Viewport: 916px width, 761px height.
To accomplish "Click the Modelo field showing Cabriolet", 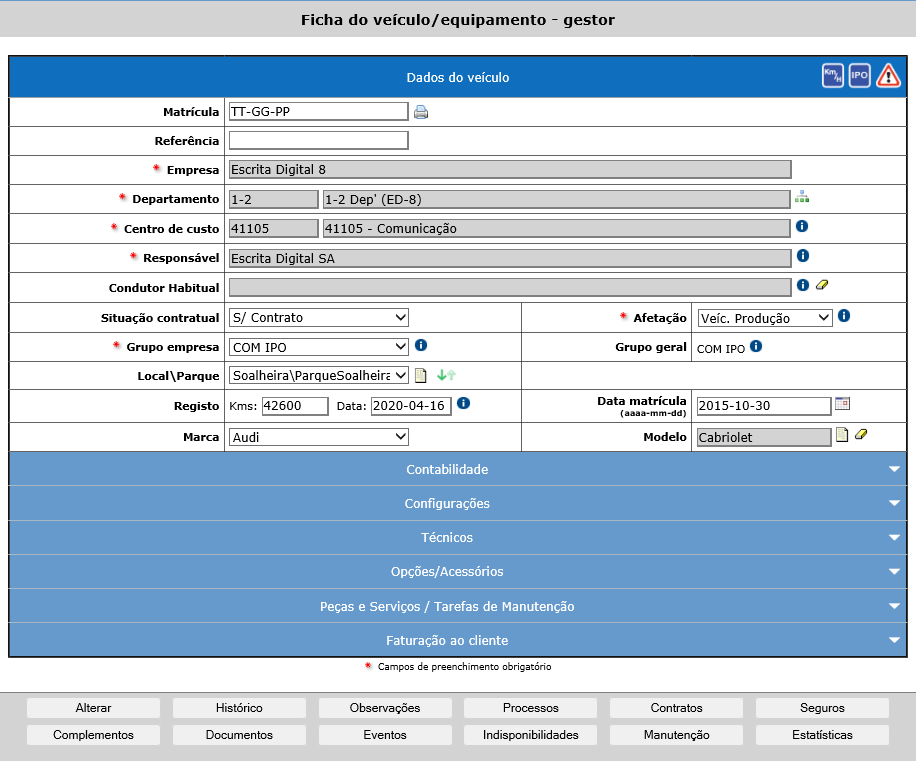I will [x=764, y=437].
